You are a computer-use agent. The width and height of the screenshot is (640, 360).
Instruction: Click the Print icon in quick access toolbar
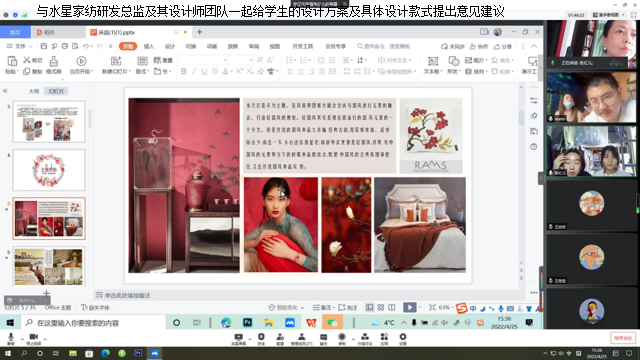(64, 46)
